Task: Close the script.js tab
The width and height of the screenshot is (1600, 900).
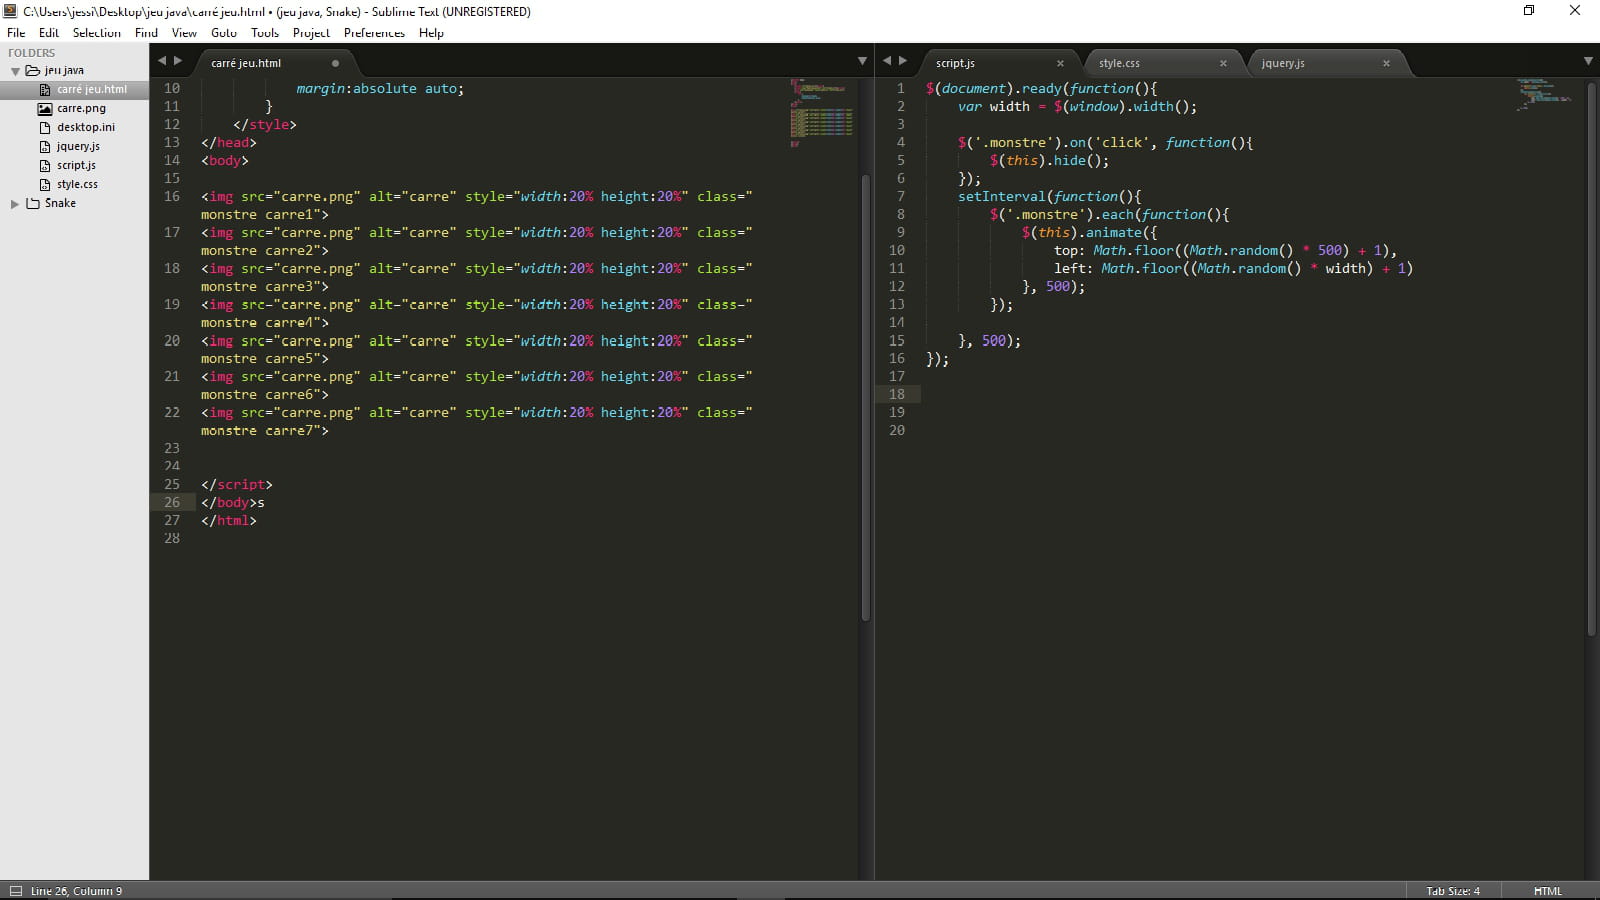Action: tap(1060, 63)
